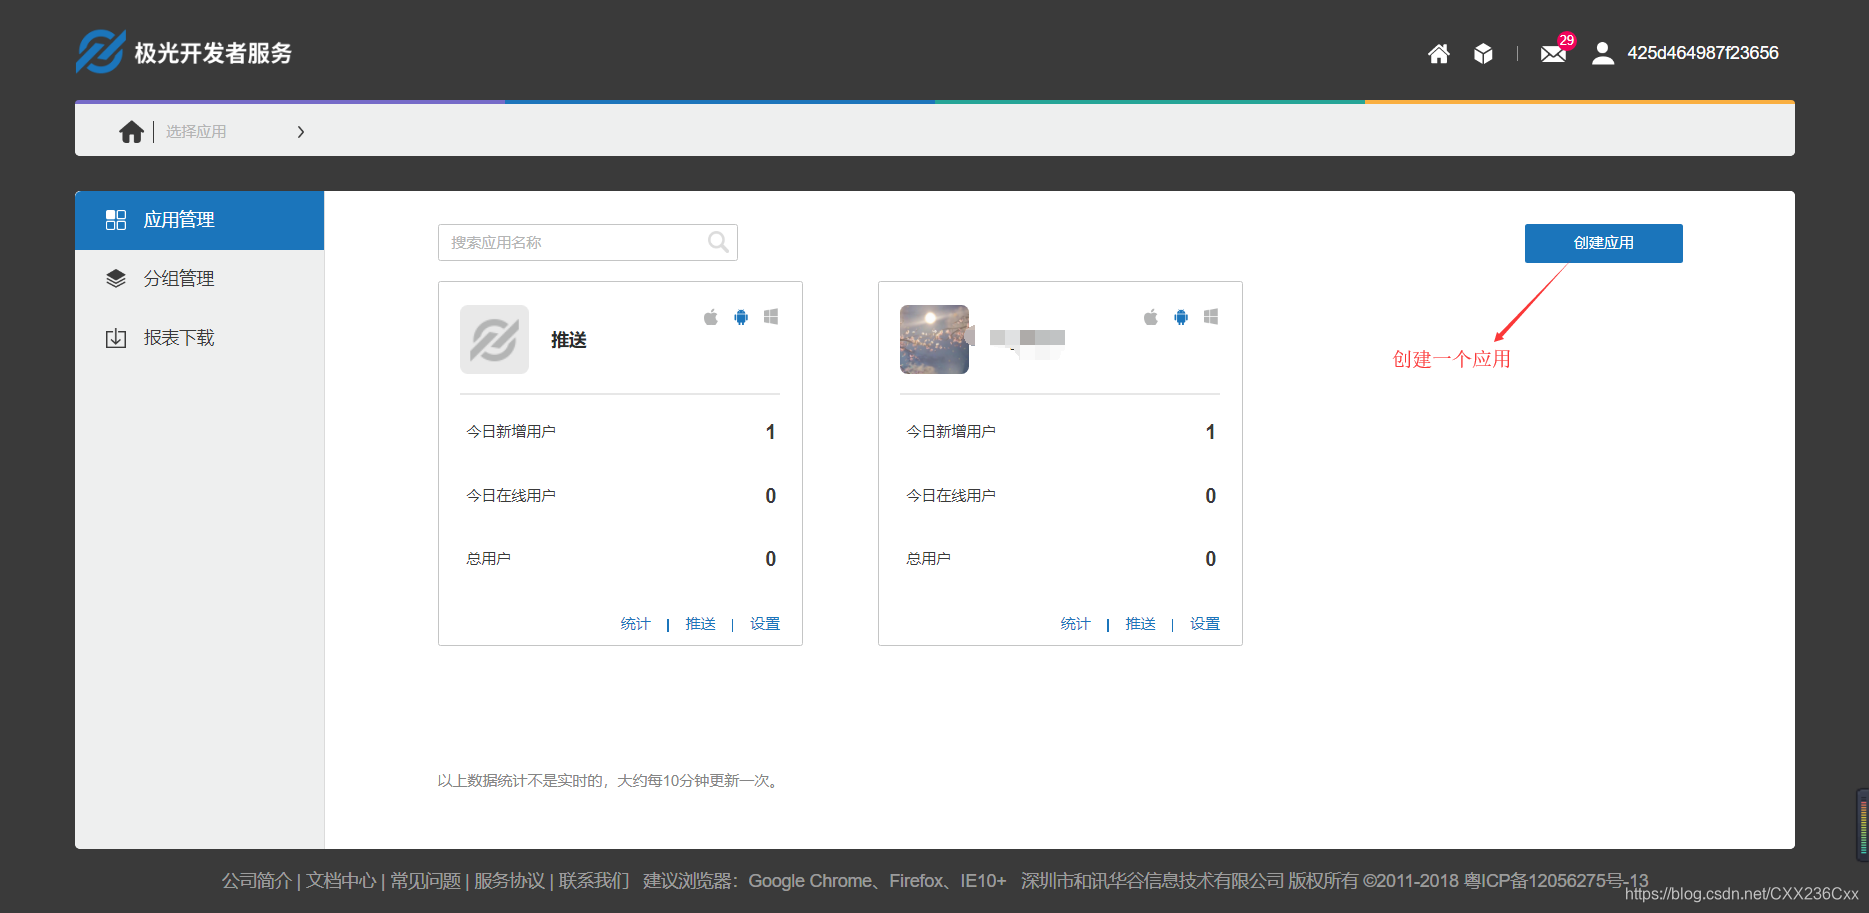
Task: Select 应用管理 in the sidebar
Action: [x=199, y=220]
